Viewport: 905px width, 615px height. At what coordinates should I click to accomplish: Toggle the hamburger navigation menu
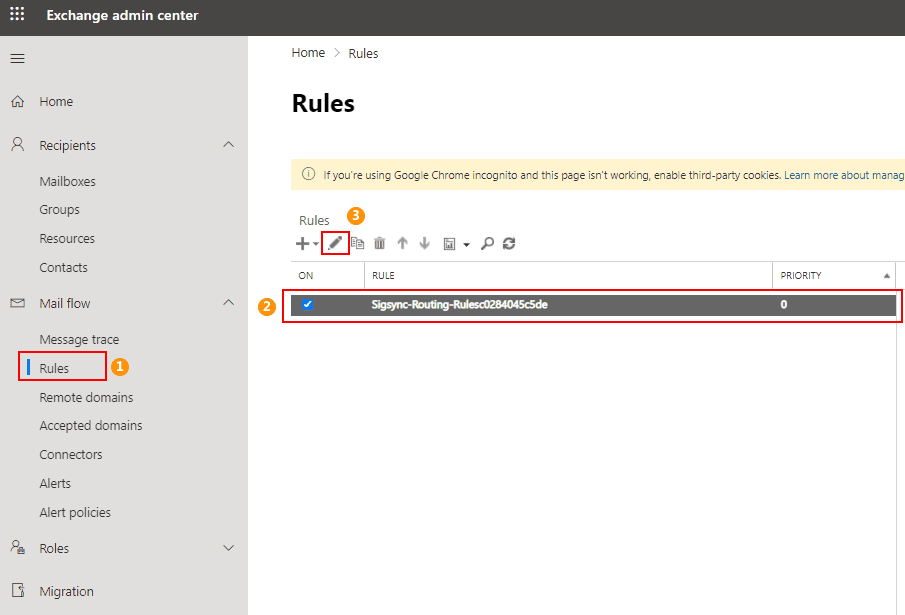(x=17, y=58)
